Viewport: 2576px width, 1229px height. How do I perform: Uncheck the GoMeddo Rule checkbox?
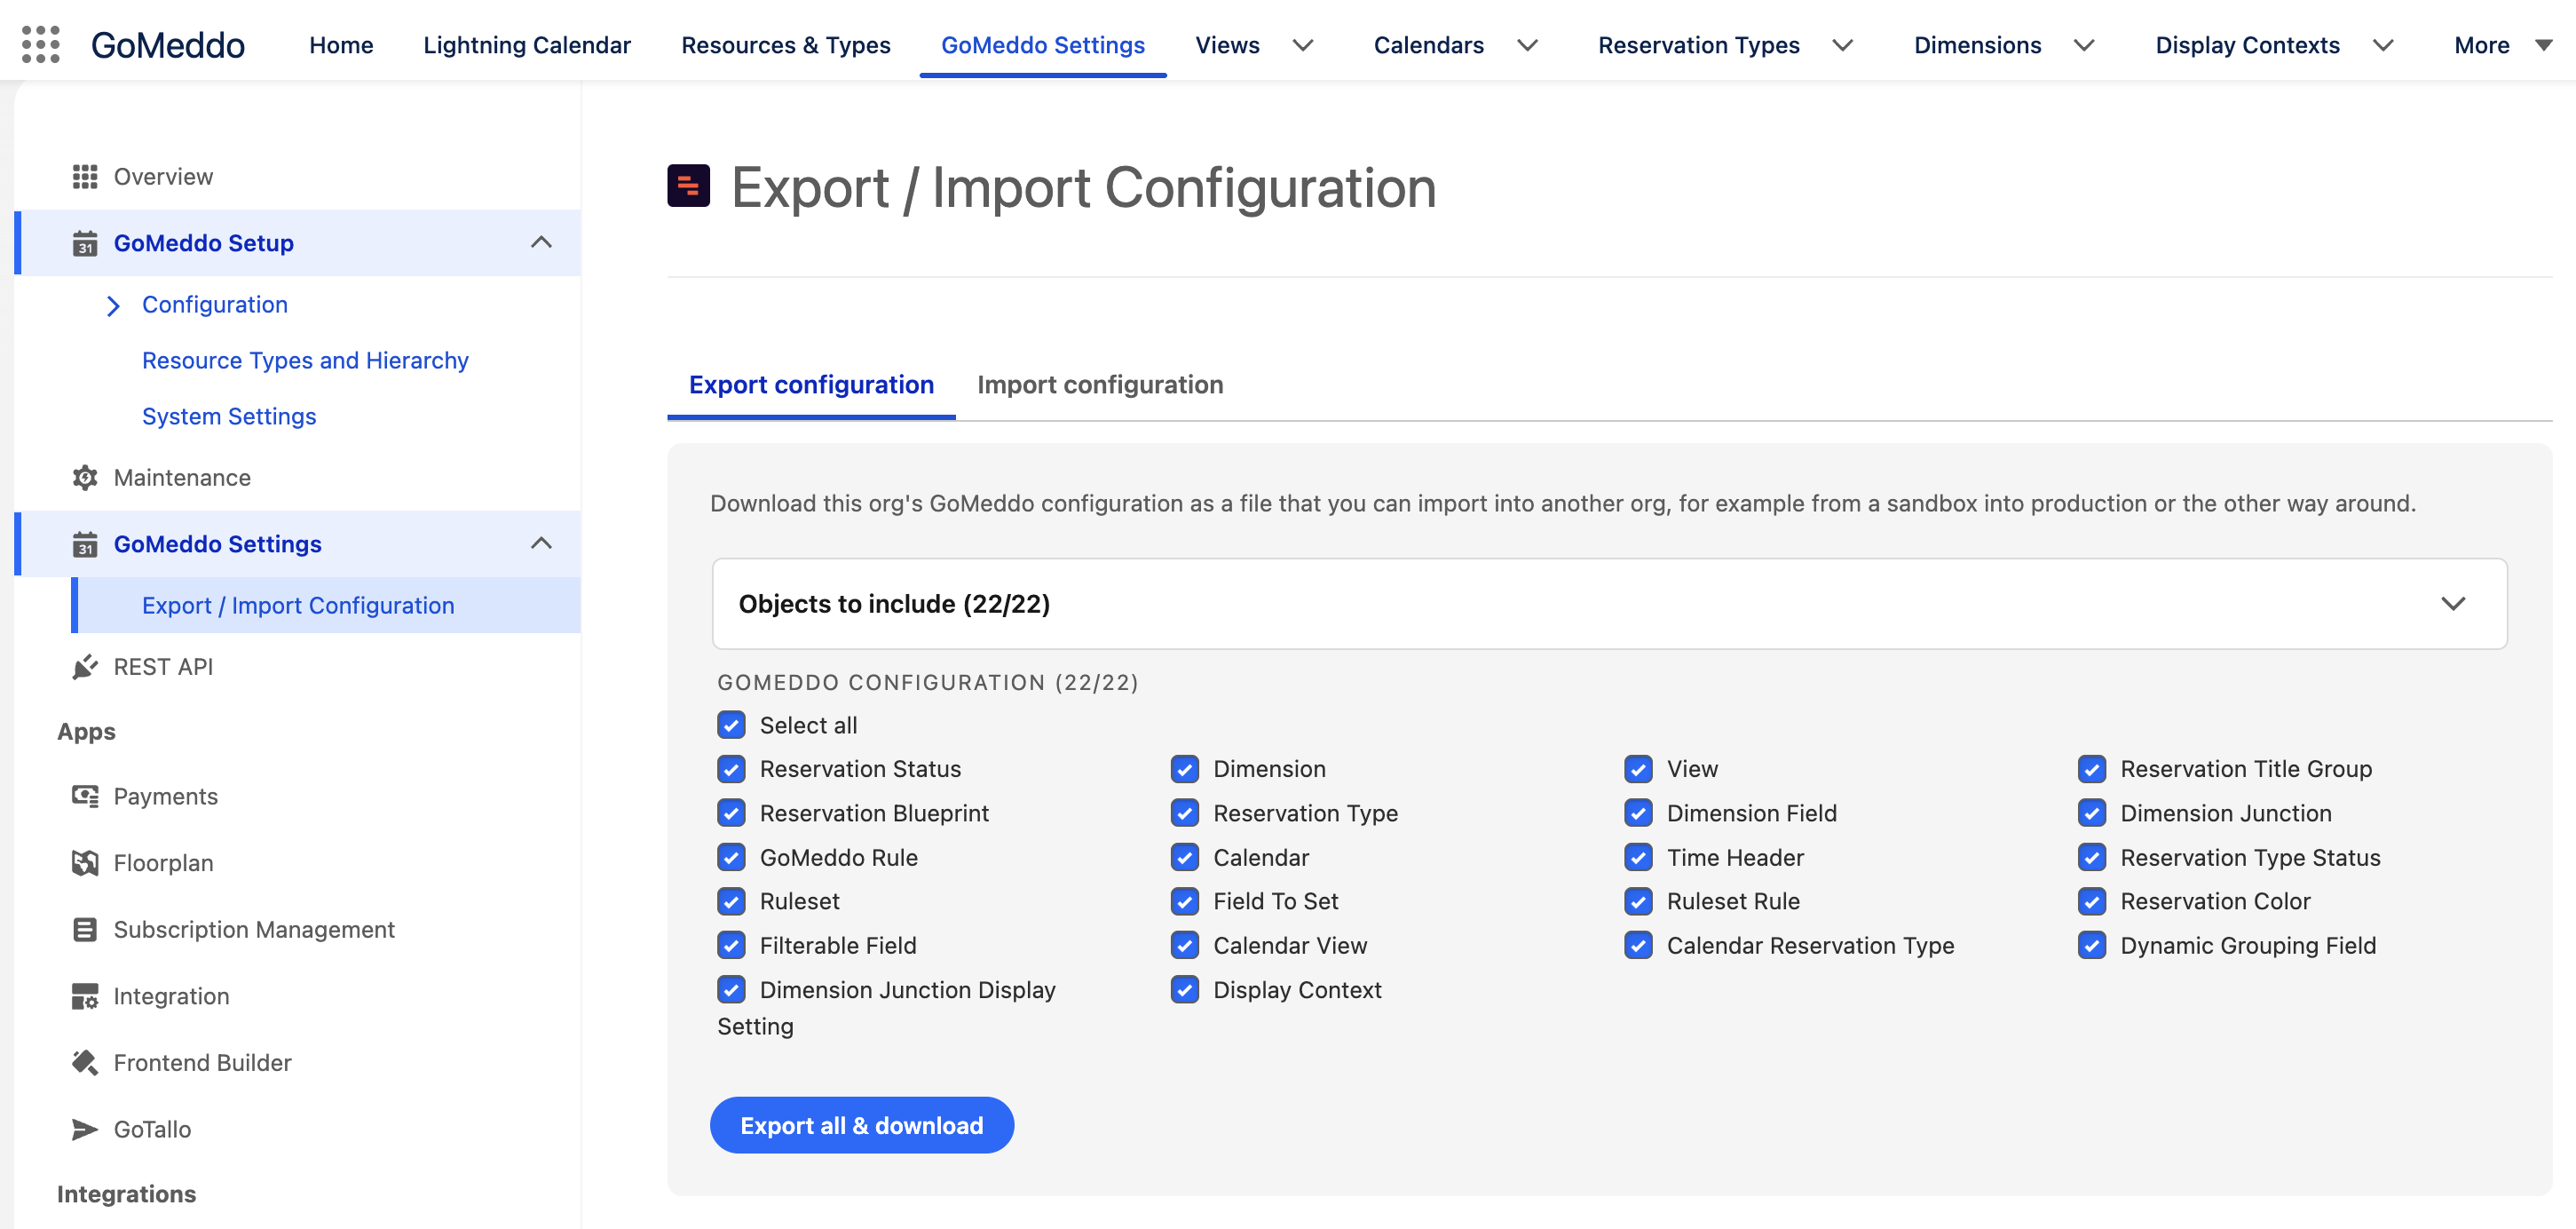coord(731,857)
